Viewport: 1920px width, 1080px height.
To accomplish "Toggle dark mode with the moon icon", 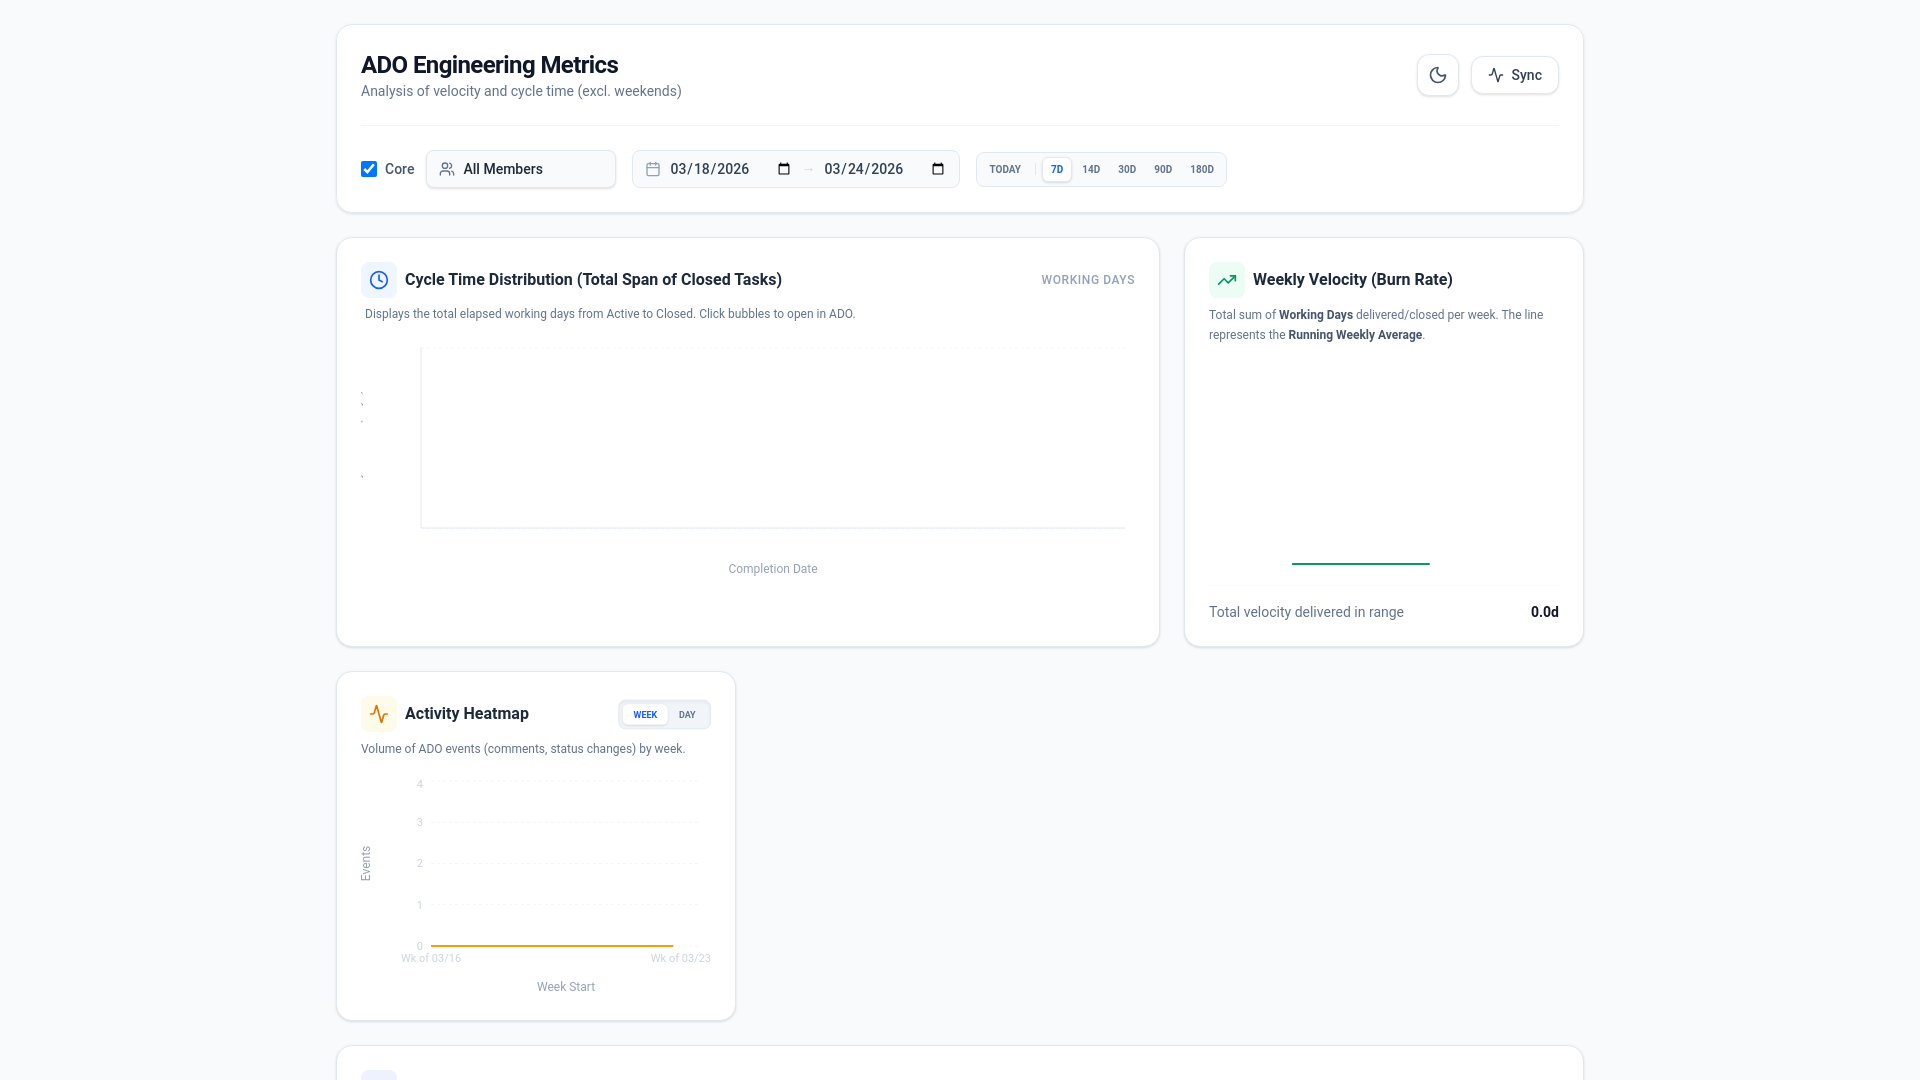I will pos(1437,75).
